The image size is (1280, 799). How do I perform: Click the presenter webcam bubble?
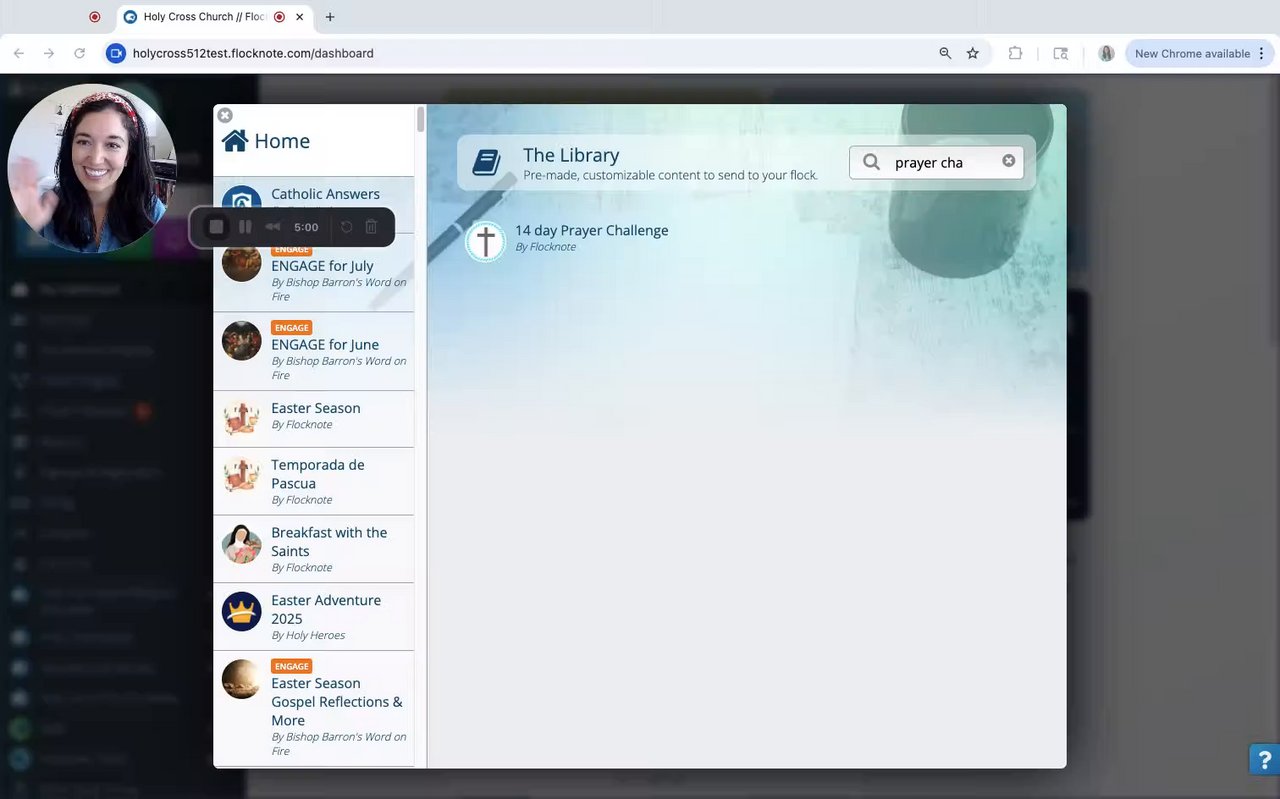click(x=92, y=168)
